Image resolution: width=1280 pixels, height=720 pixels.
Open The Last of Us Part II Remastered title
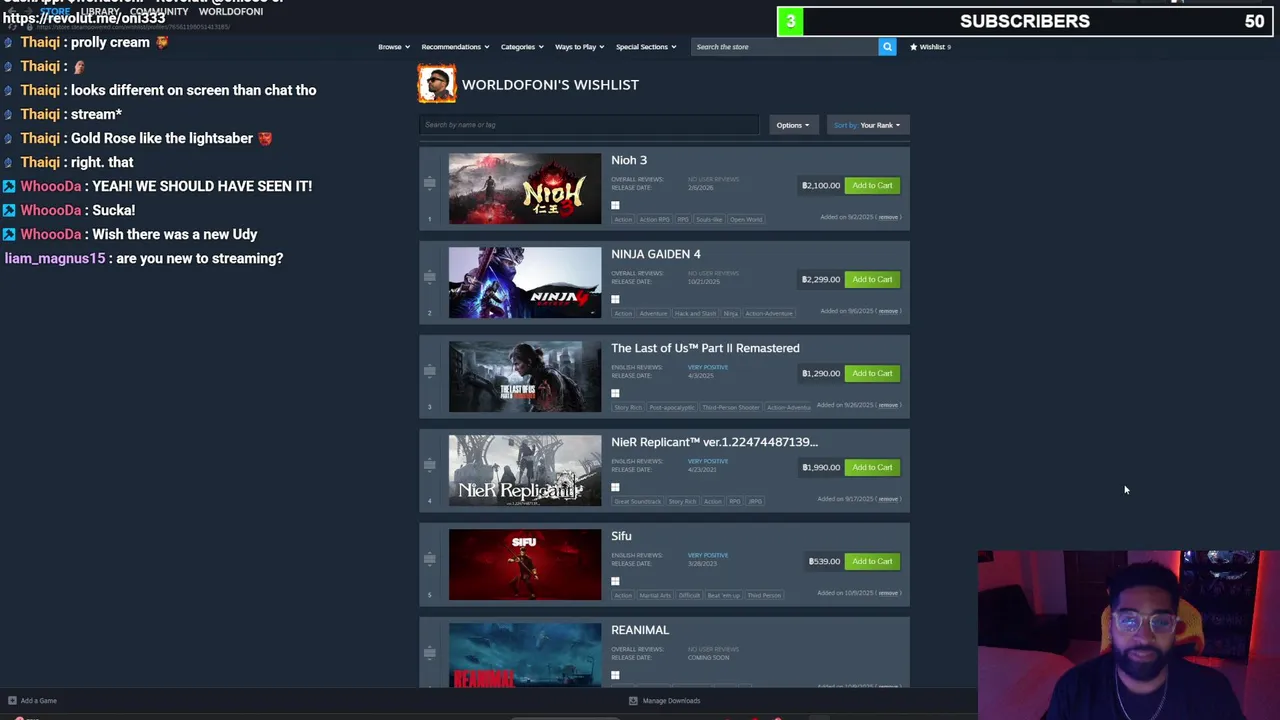tap(705, 348)
